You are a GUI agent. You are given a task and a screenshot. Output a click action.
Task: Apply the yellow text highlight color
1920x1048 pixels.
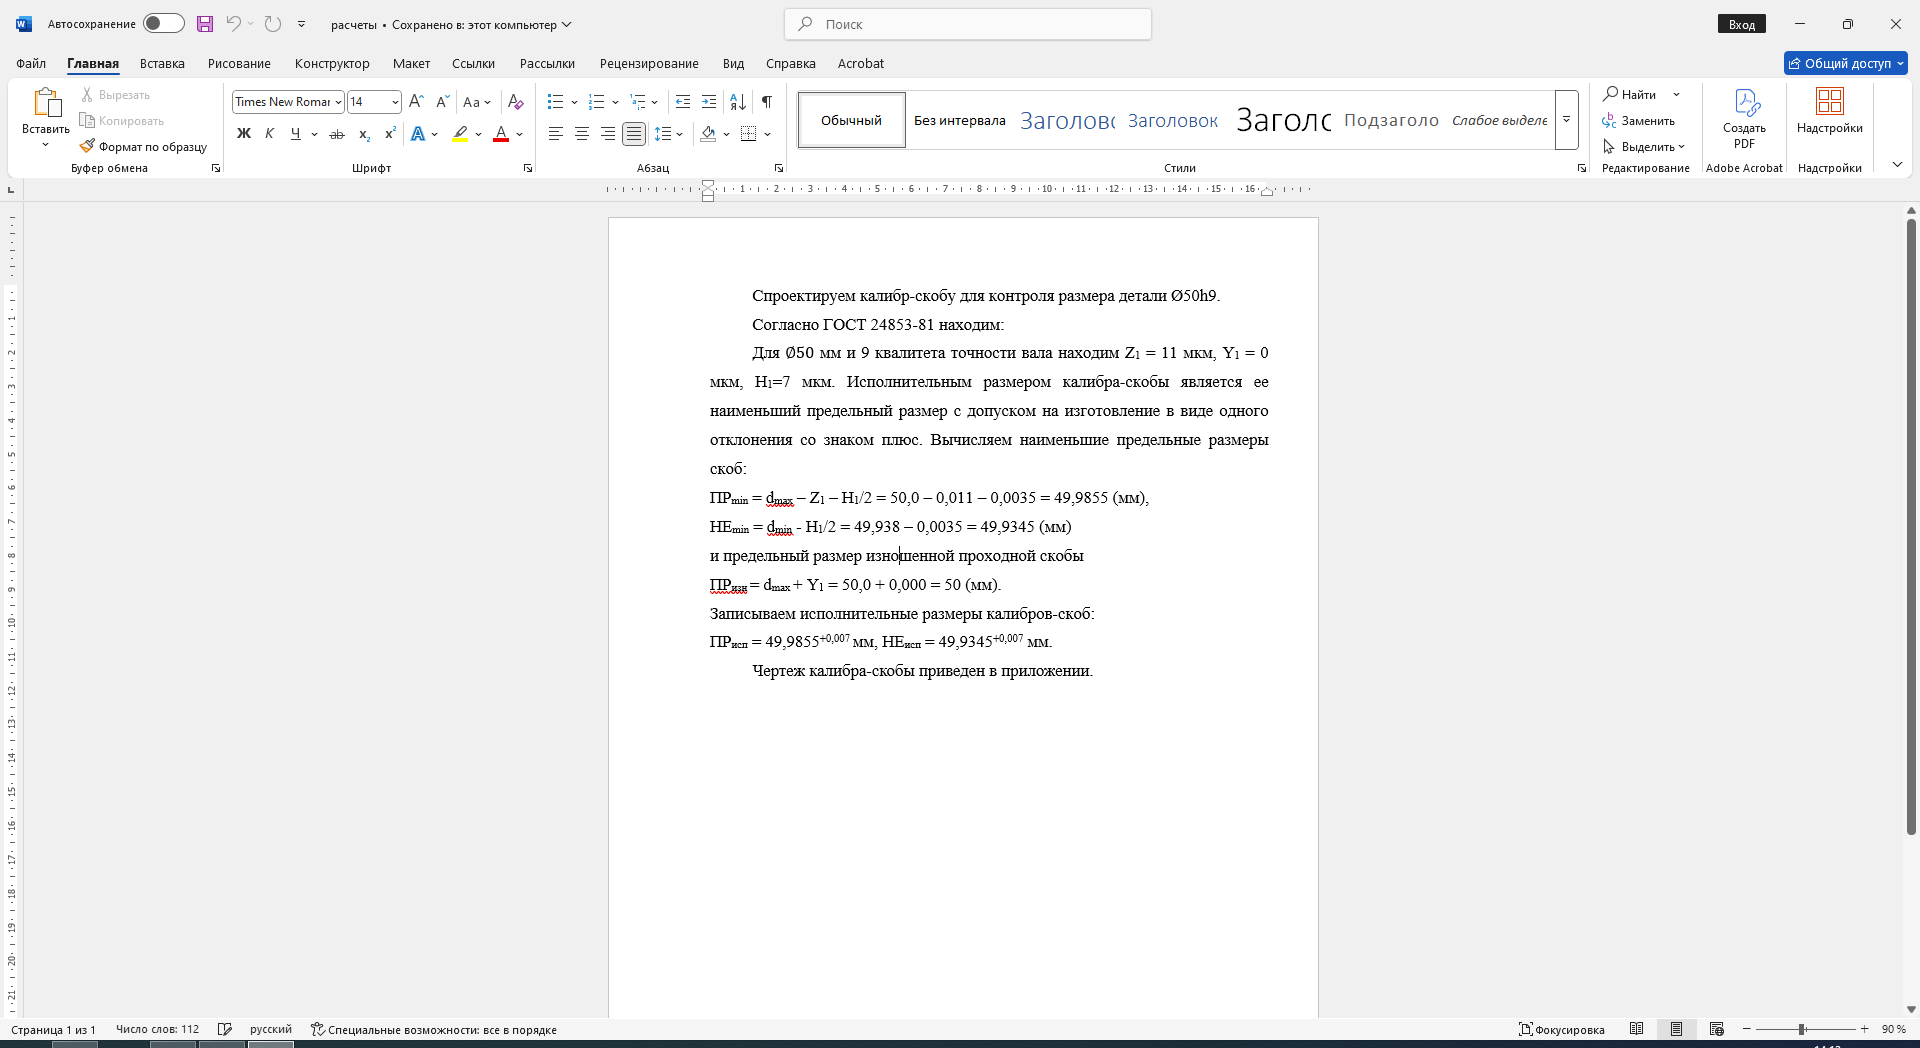(x=460, y=134)
